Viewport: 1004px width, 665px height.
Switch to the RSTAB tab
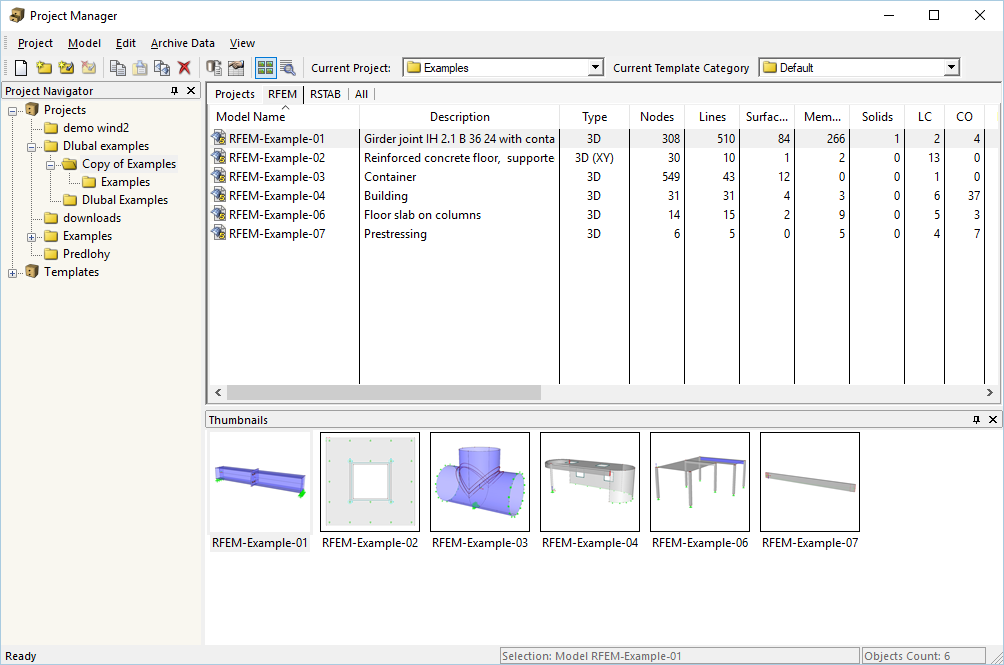point(325,94)
